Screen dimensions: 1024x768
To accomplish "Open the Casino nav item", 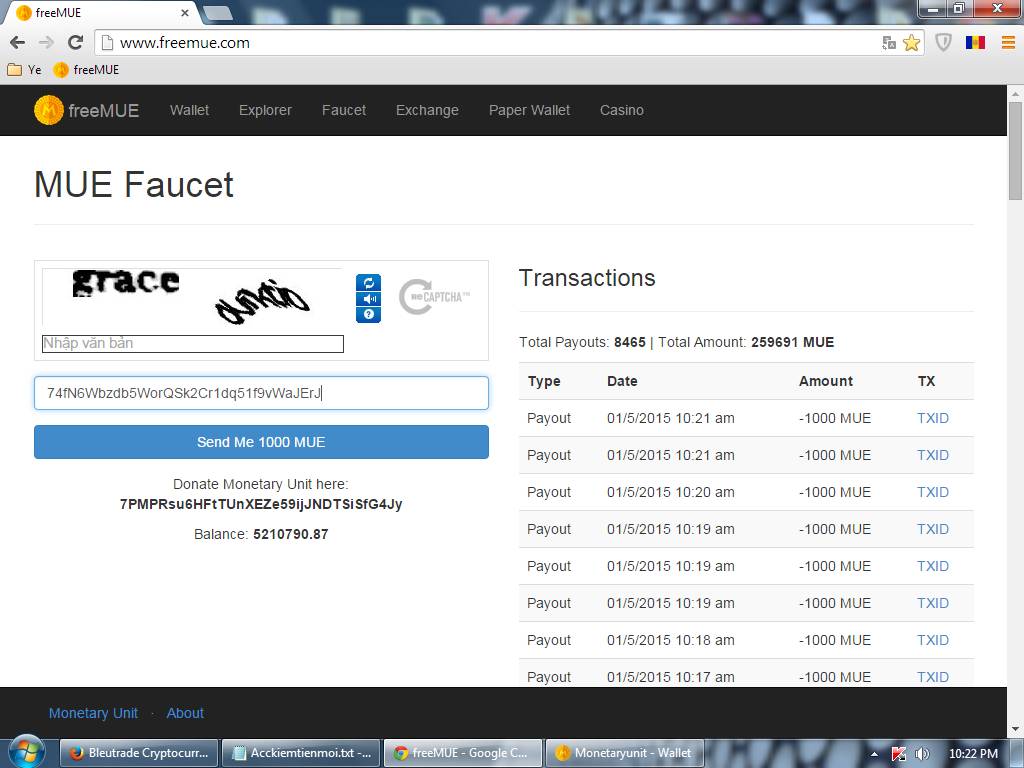I will click(x=622, y=110).
